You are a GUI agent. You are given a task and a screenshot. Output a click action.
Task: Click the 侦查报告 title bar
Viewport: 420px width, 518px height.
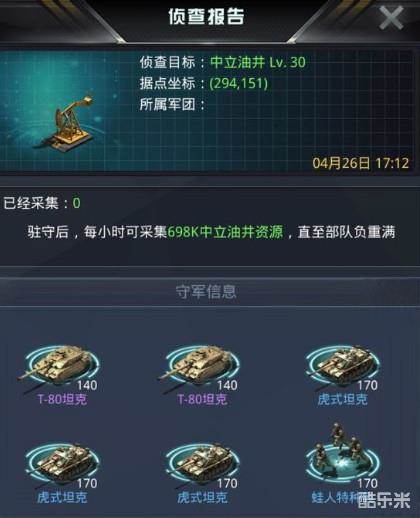(206, 16)
